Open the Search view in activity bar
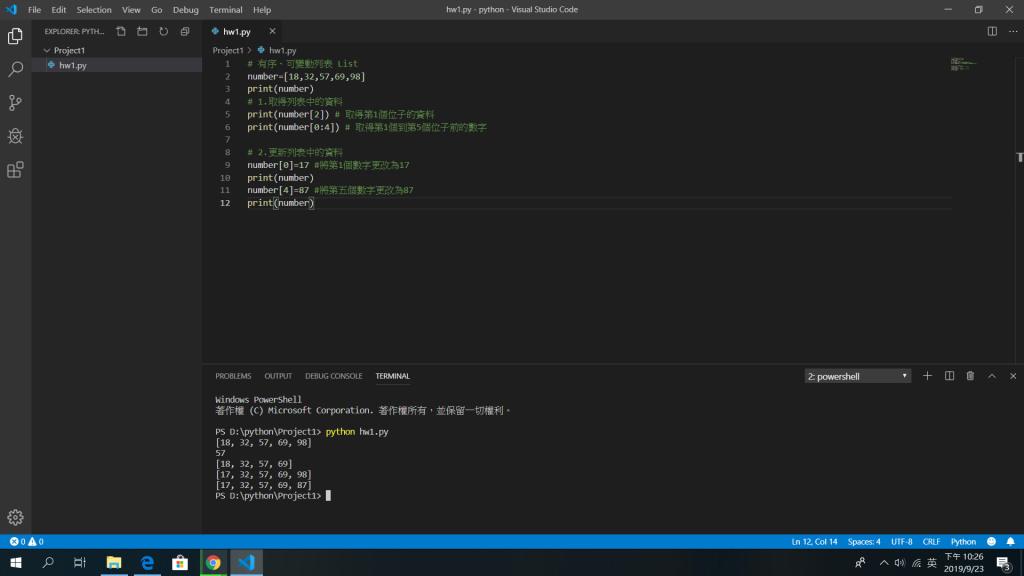Screen dimensions: 1024x576 pos(15,69)
